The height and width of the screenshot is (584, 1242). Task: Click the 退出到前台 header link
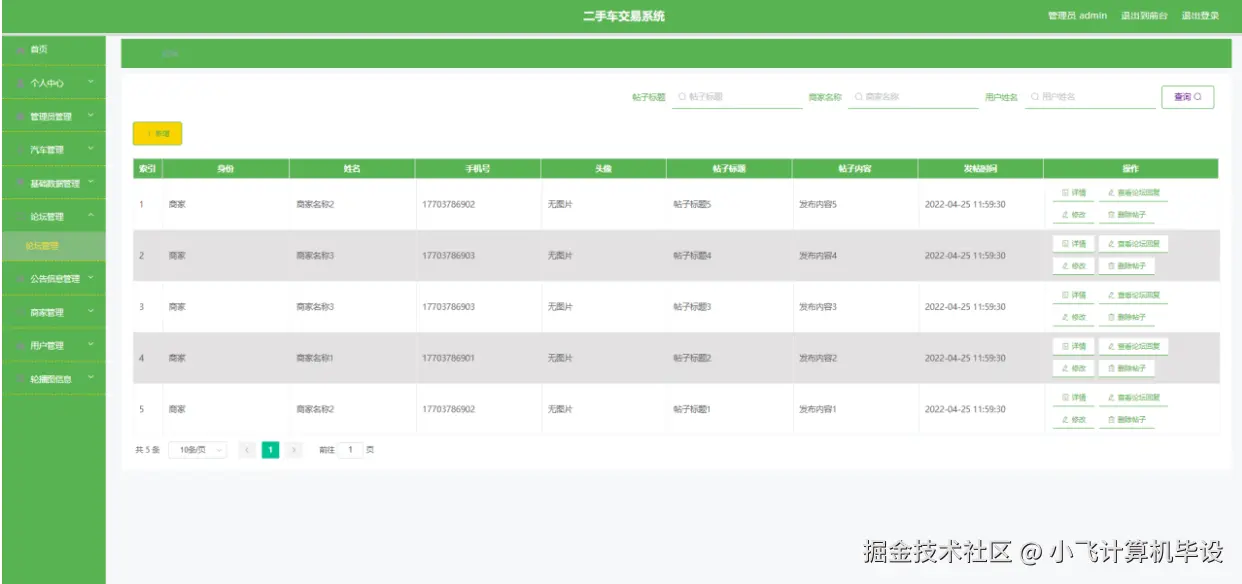tap(1144, 16)
